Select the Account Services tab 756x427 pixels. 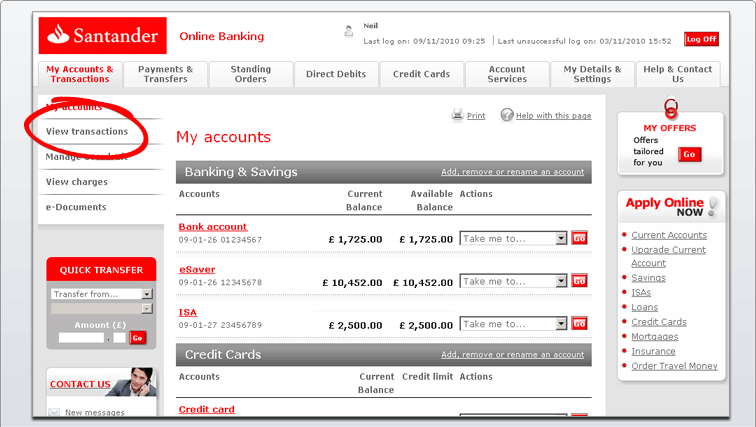tap(507, 74)
